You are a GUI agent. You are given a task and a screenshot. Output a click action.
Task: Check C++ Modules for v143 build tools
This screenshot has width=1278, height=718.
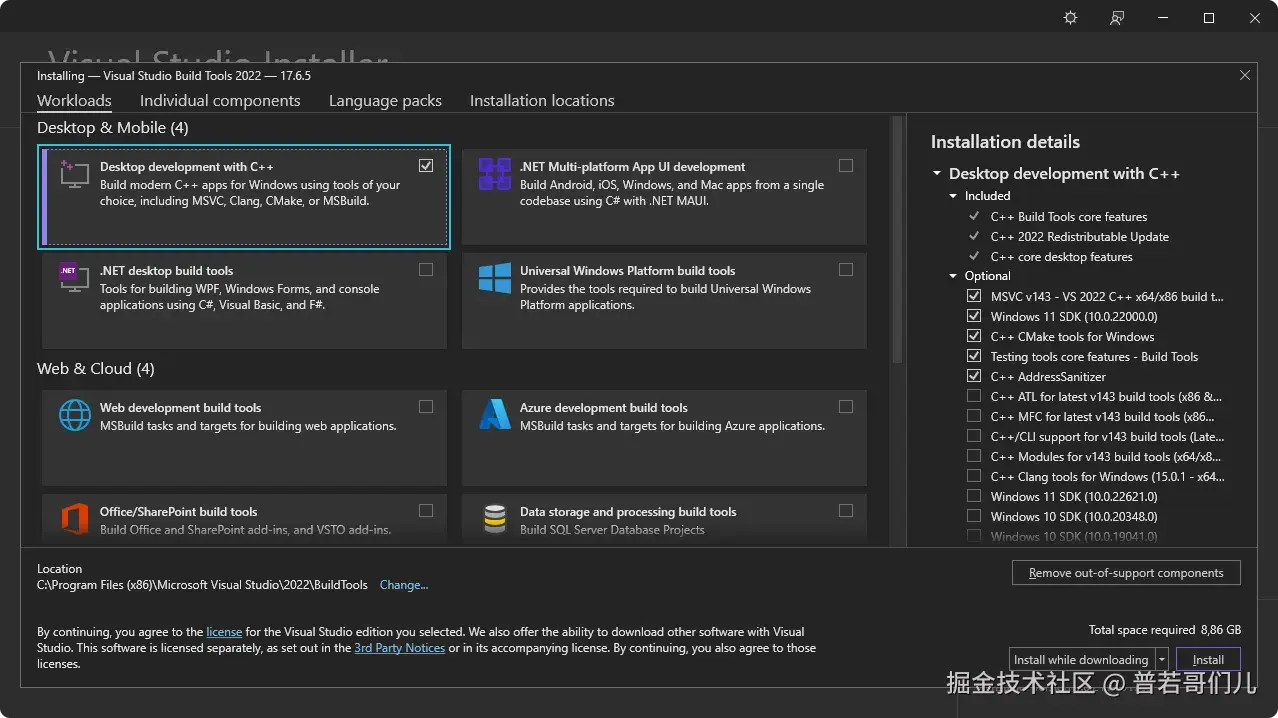coord(974,457)
